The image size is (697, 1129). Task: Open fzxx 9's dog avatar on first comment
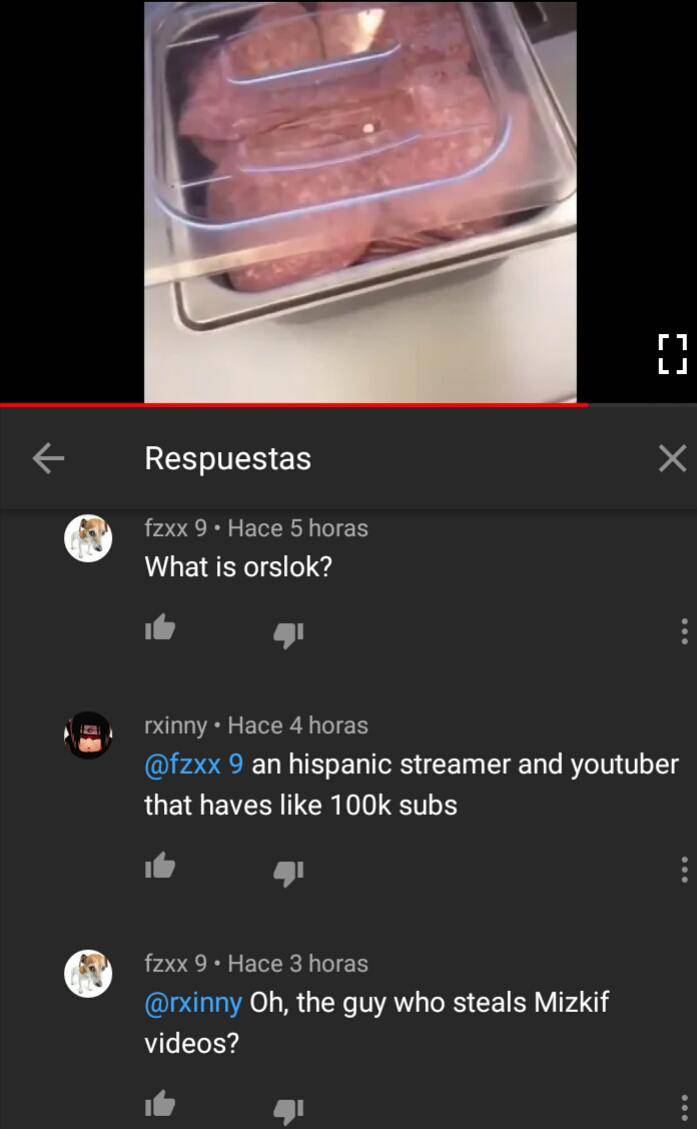pos(88,538)
